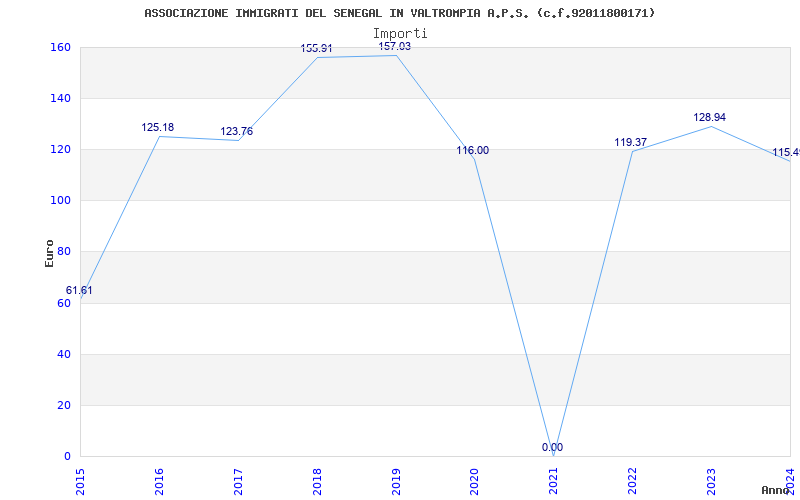Image resolution: width=800 pixels, height=500 pixels.
Task: Click the 0 y-axis tick label
Action: (x=67, y=456)
